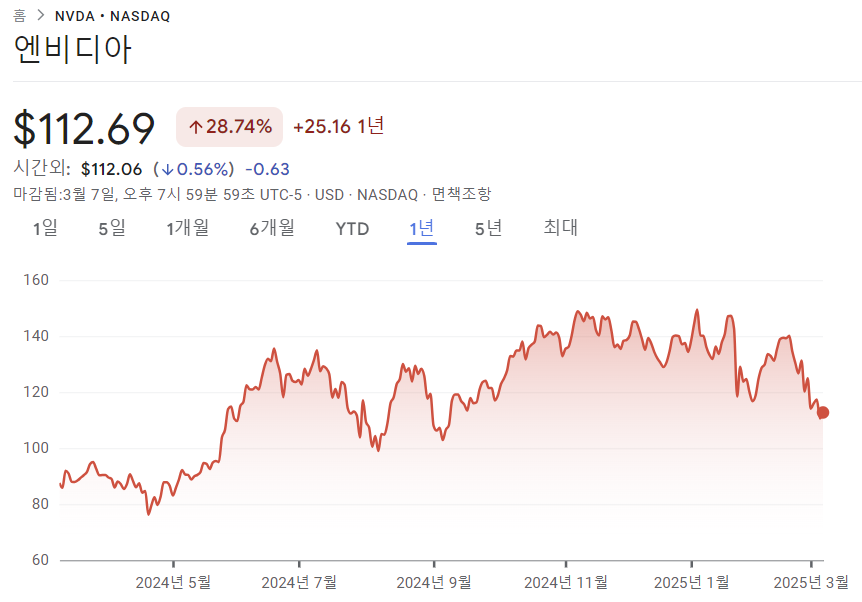Screen dimensions: 862x602
Task: Click the +25.16 1년 change text
Action: click(x=339, y=126)
